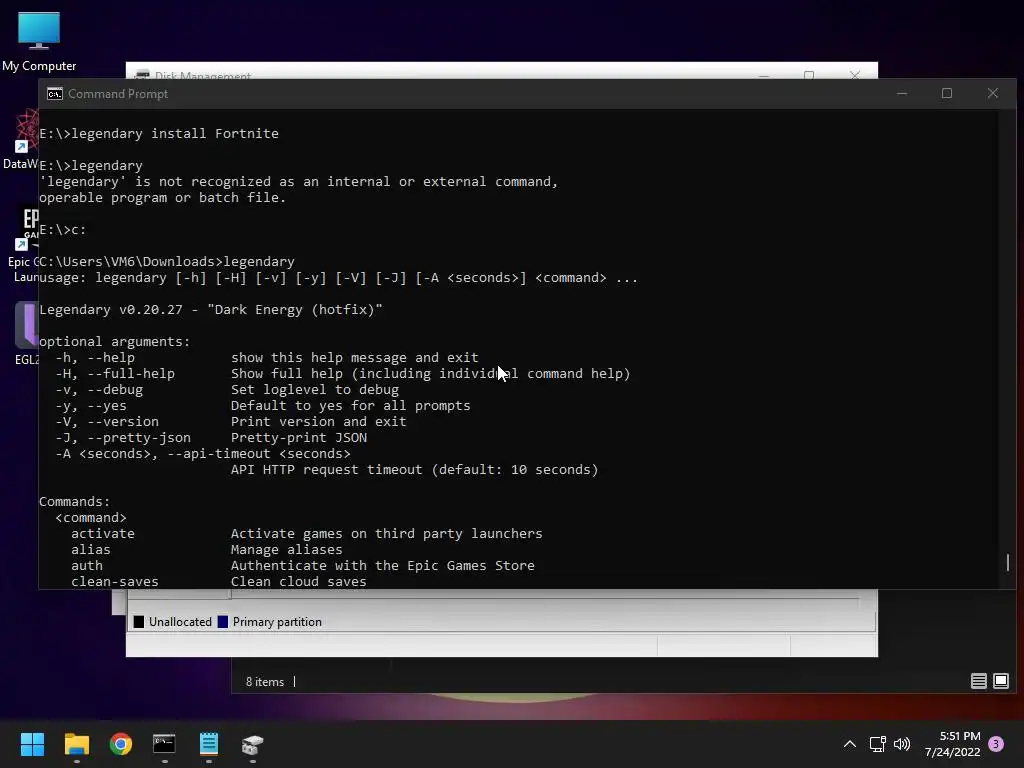The image size is (1024, 768).
Task: Minimize the Command Prompt window
Action: (902, 93)
